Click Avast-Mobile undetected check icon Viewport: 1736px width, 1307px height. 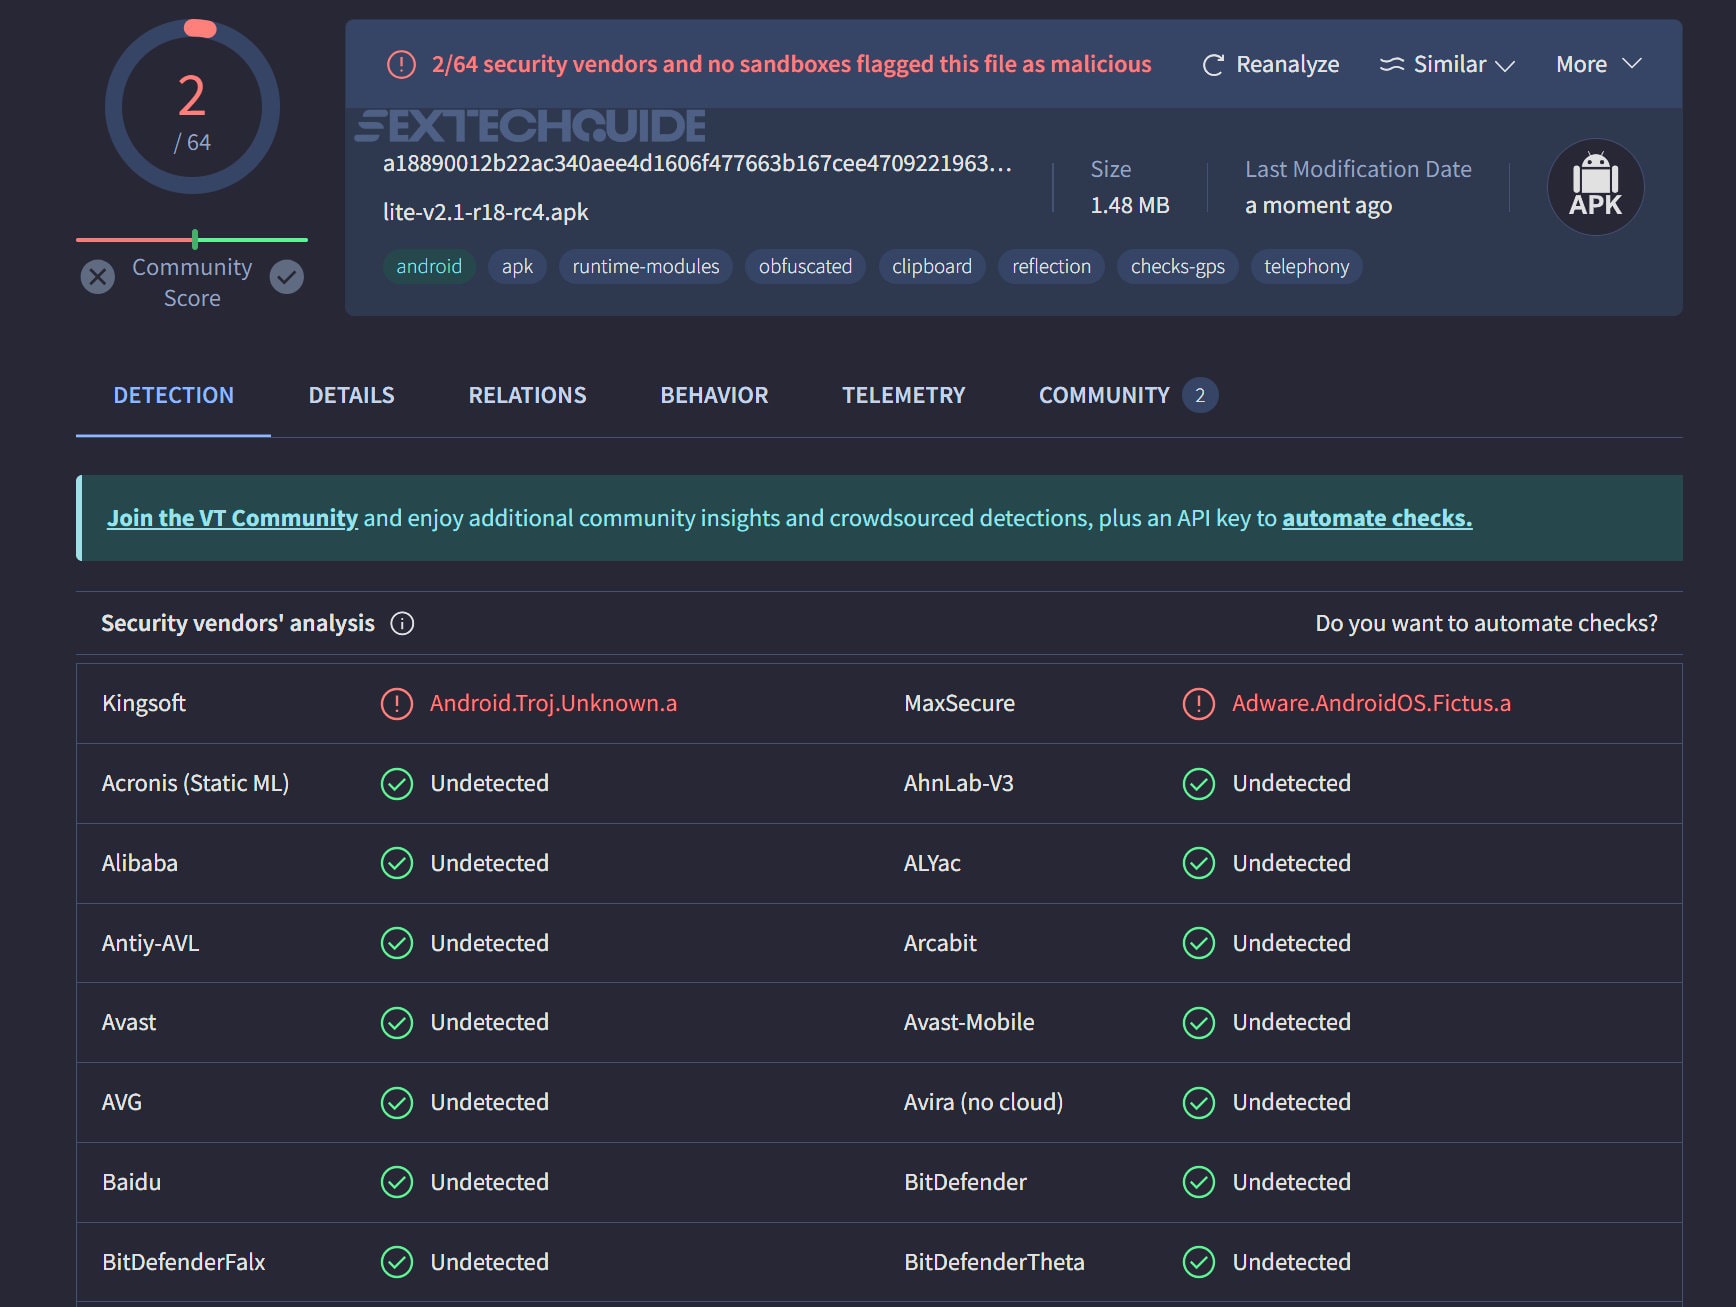[1199, 1023]
